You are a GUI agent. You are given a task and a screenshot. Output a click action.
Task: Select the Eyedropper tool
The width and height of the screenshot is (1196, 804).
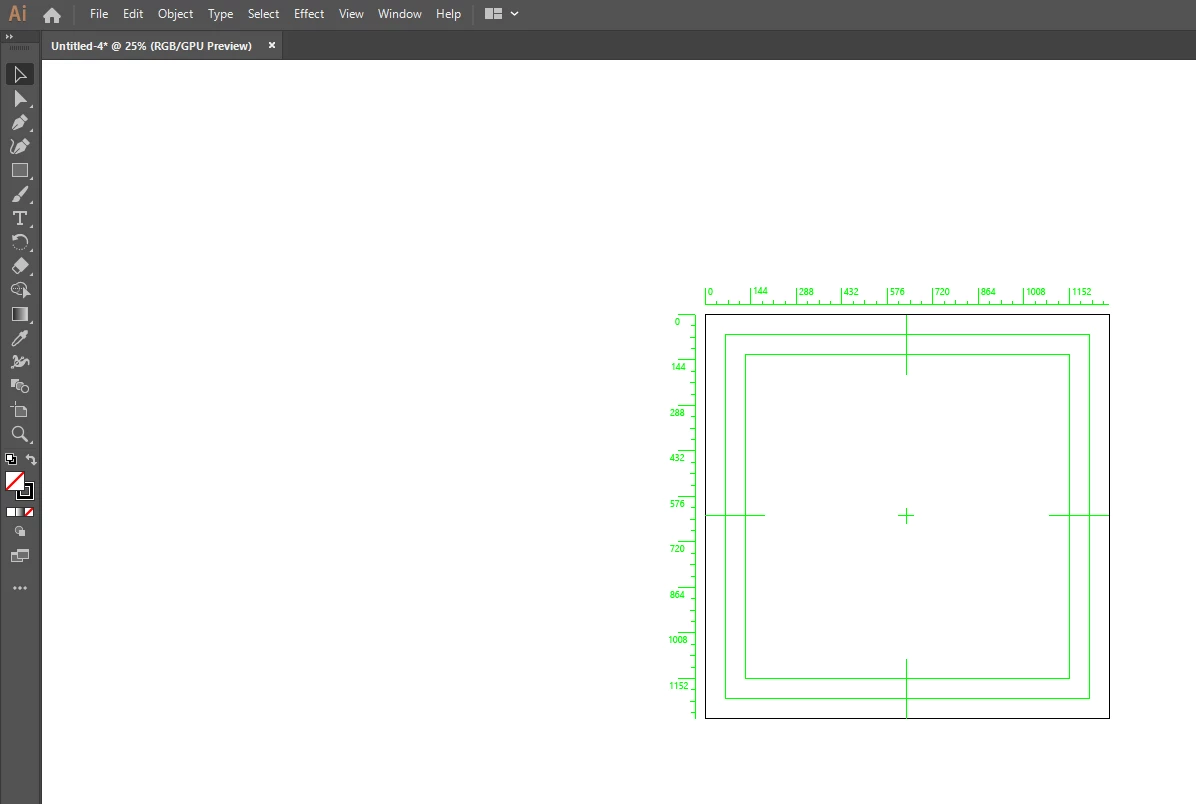click(x=20, y=339)
